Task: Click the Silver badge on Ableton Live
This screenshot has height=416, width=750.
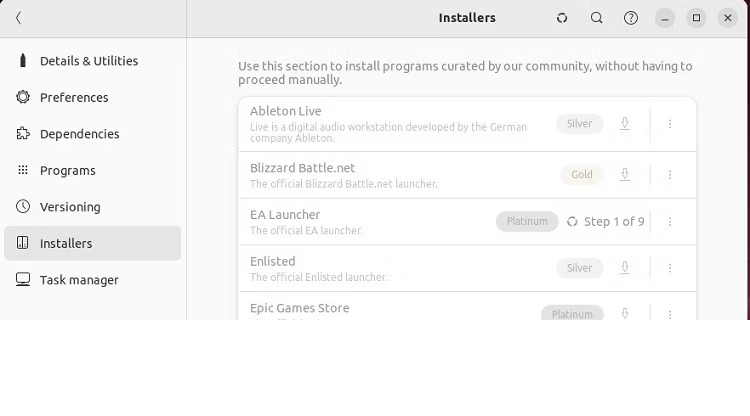Action: pyautogui.click(x=580, y=124)
